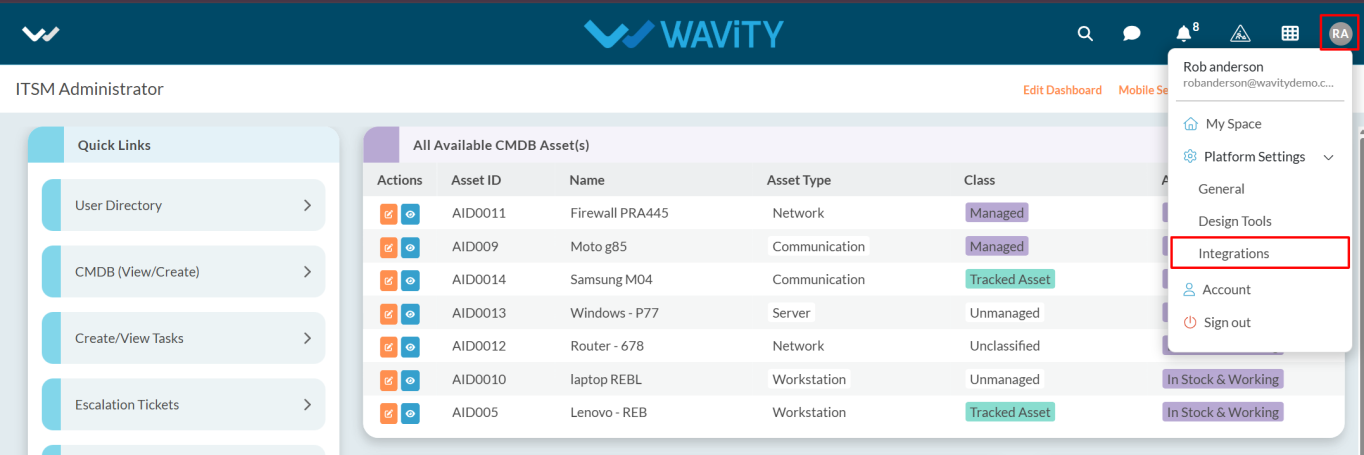
Task: Click the person icon beside Account
Action: (1190, 290)
